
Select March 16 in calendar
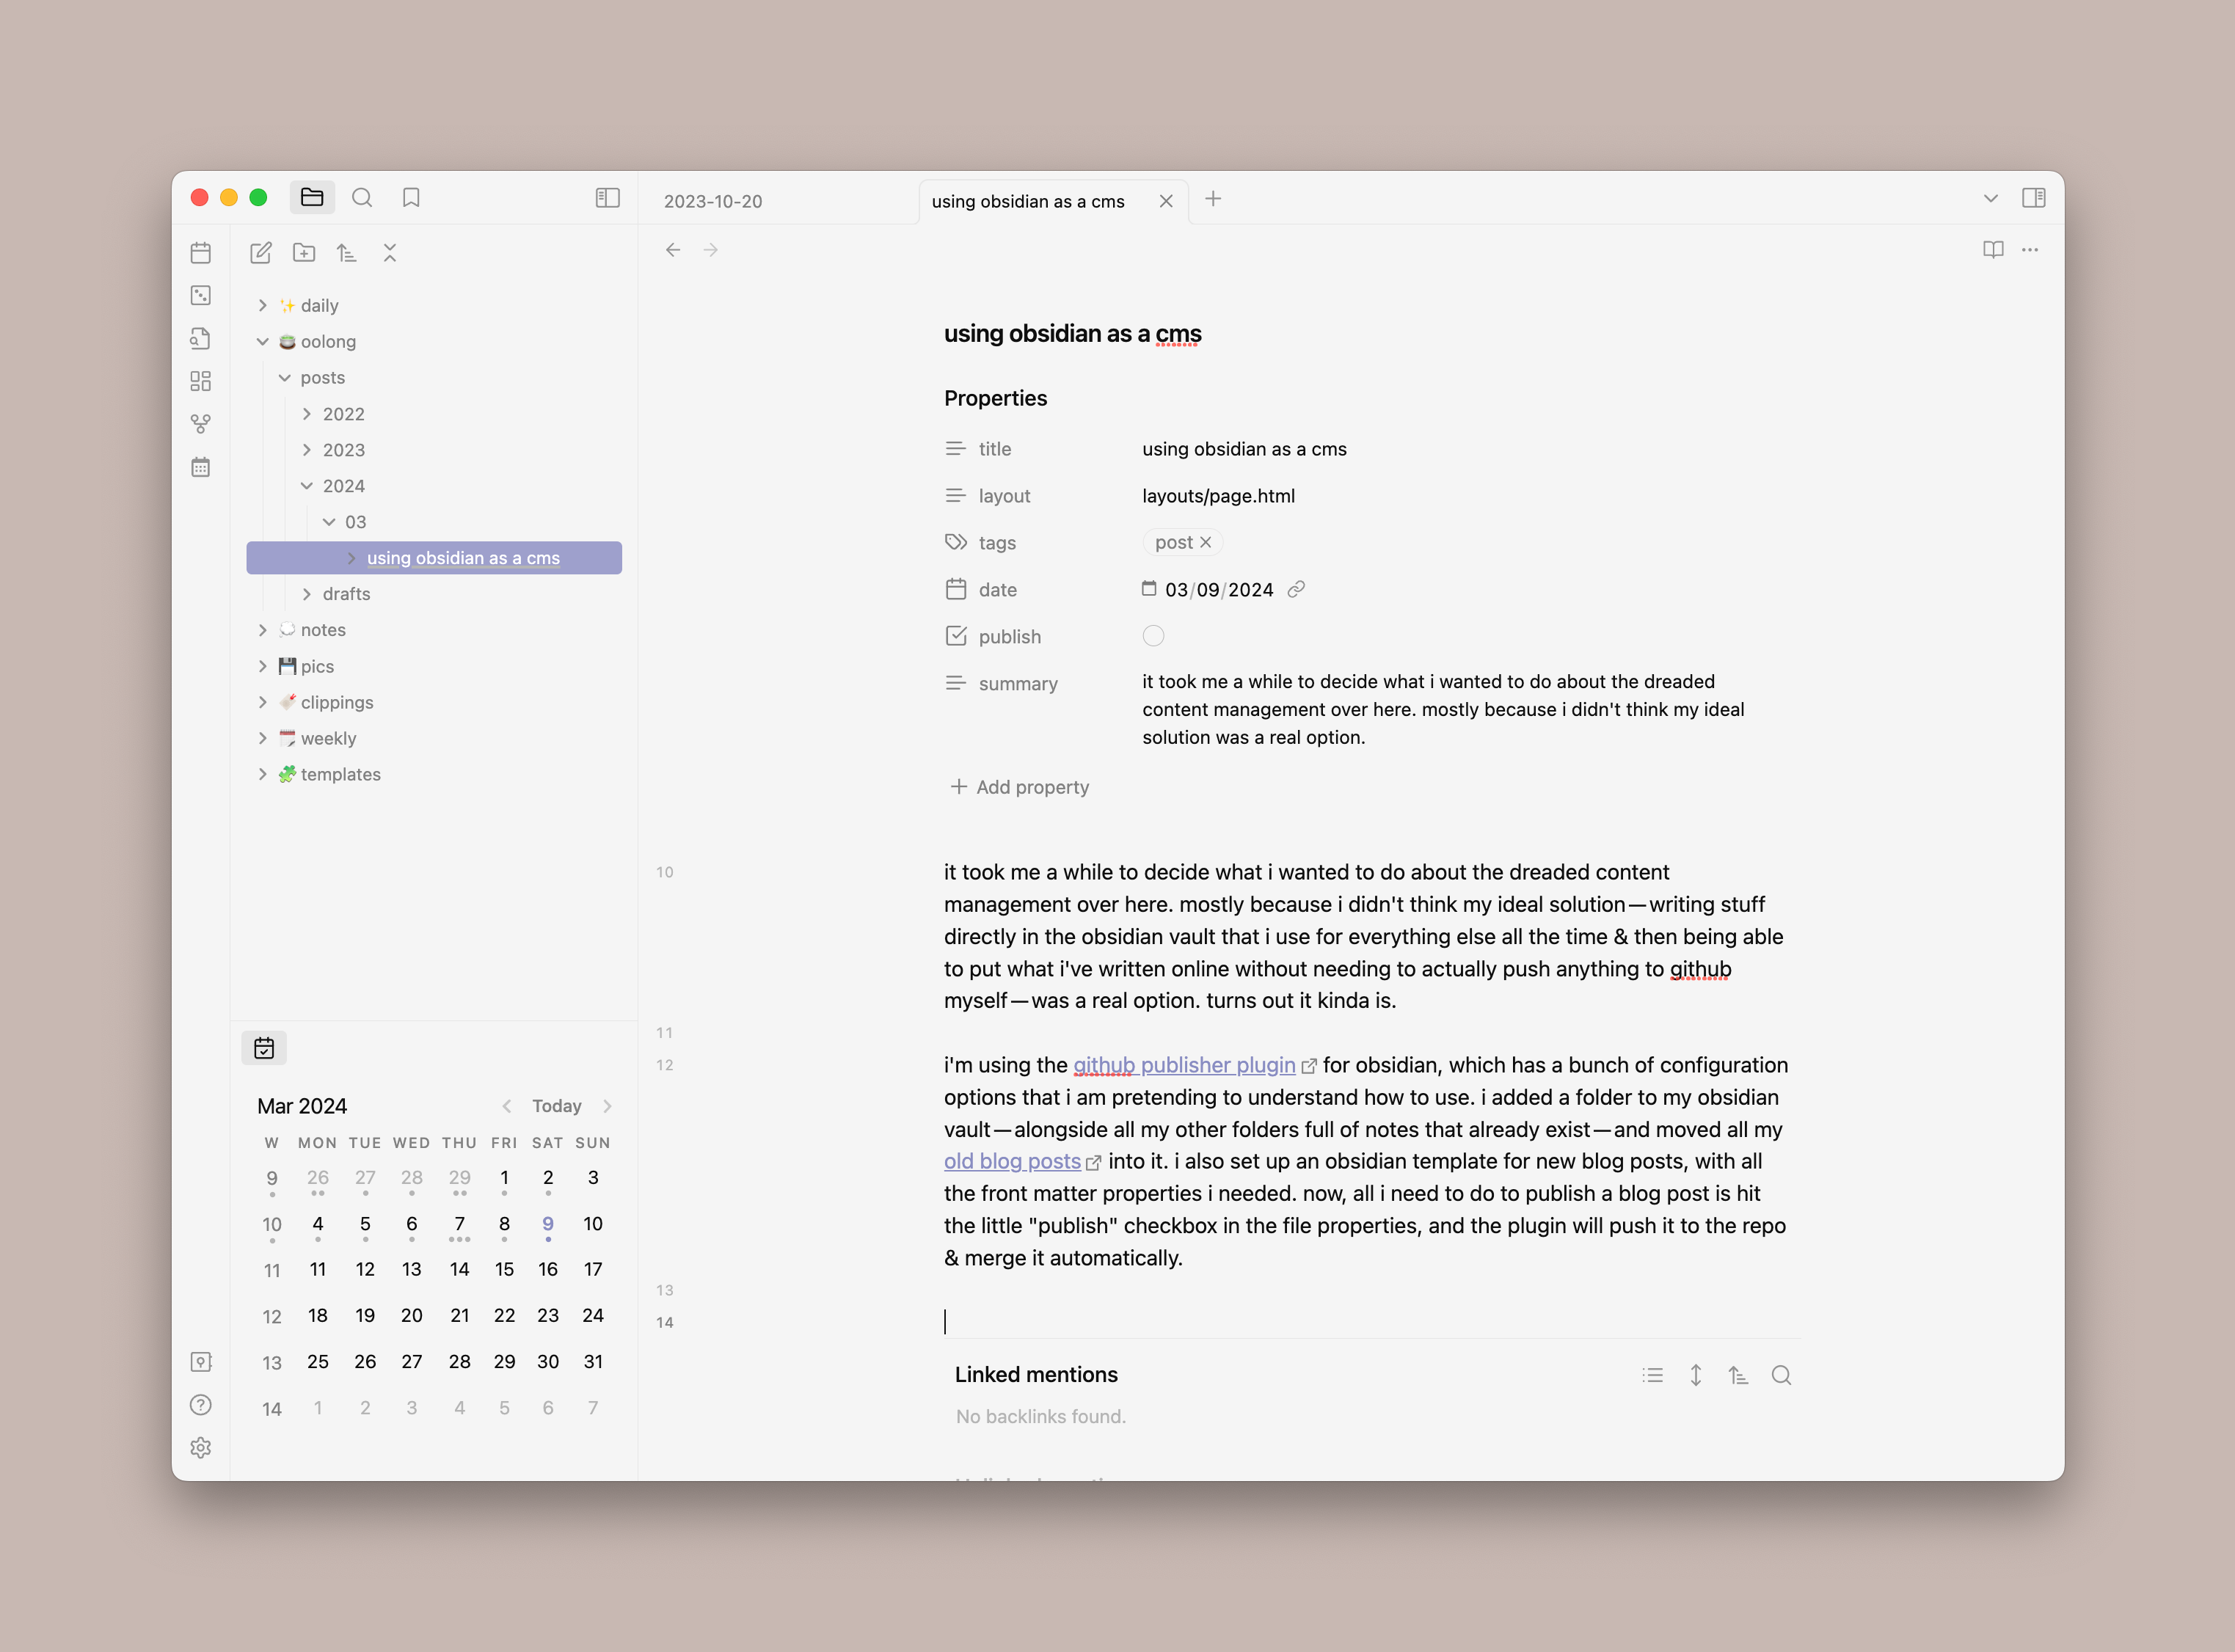pyautogui.click(x=547, y=1269)
